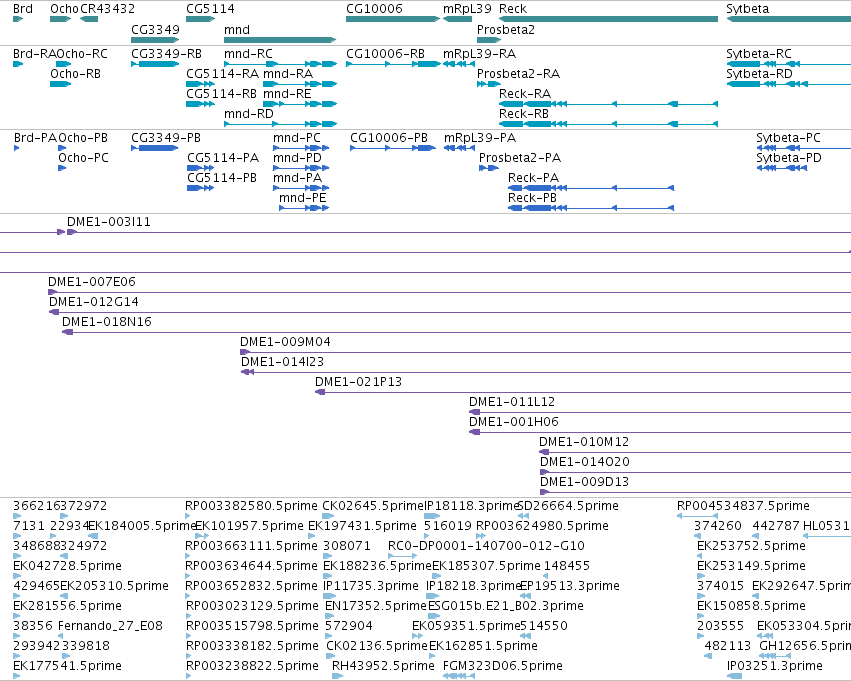Click the Sytbeta-RC transcript label
Screen dimensions: 851x681
[x=759, y=54]
